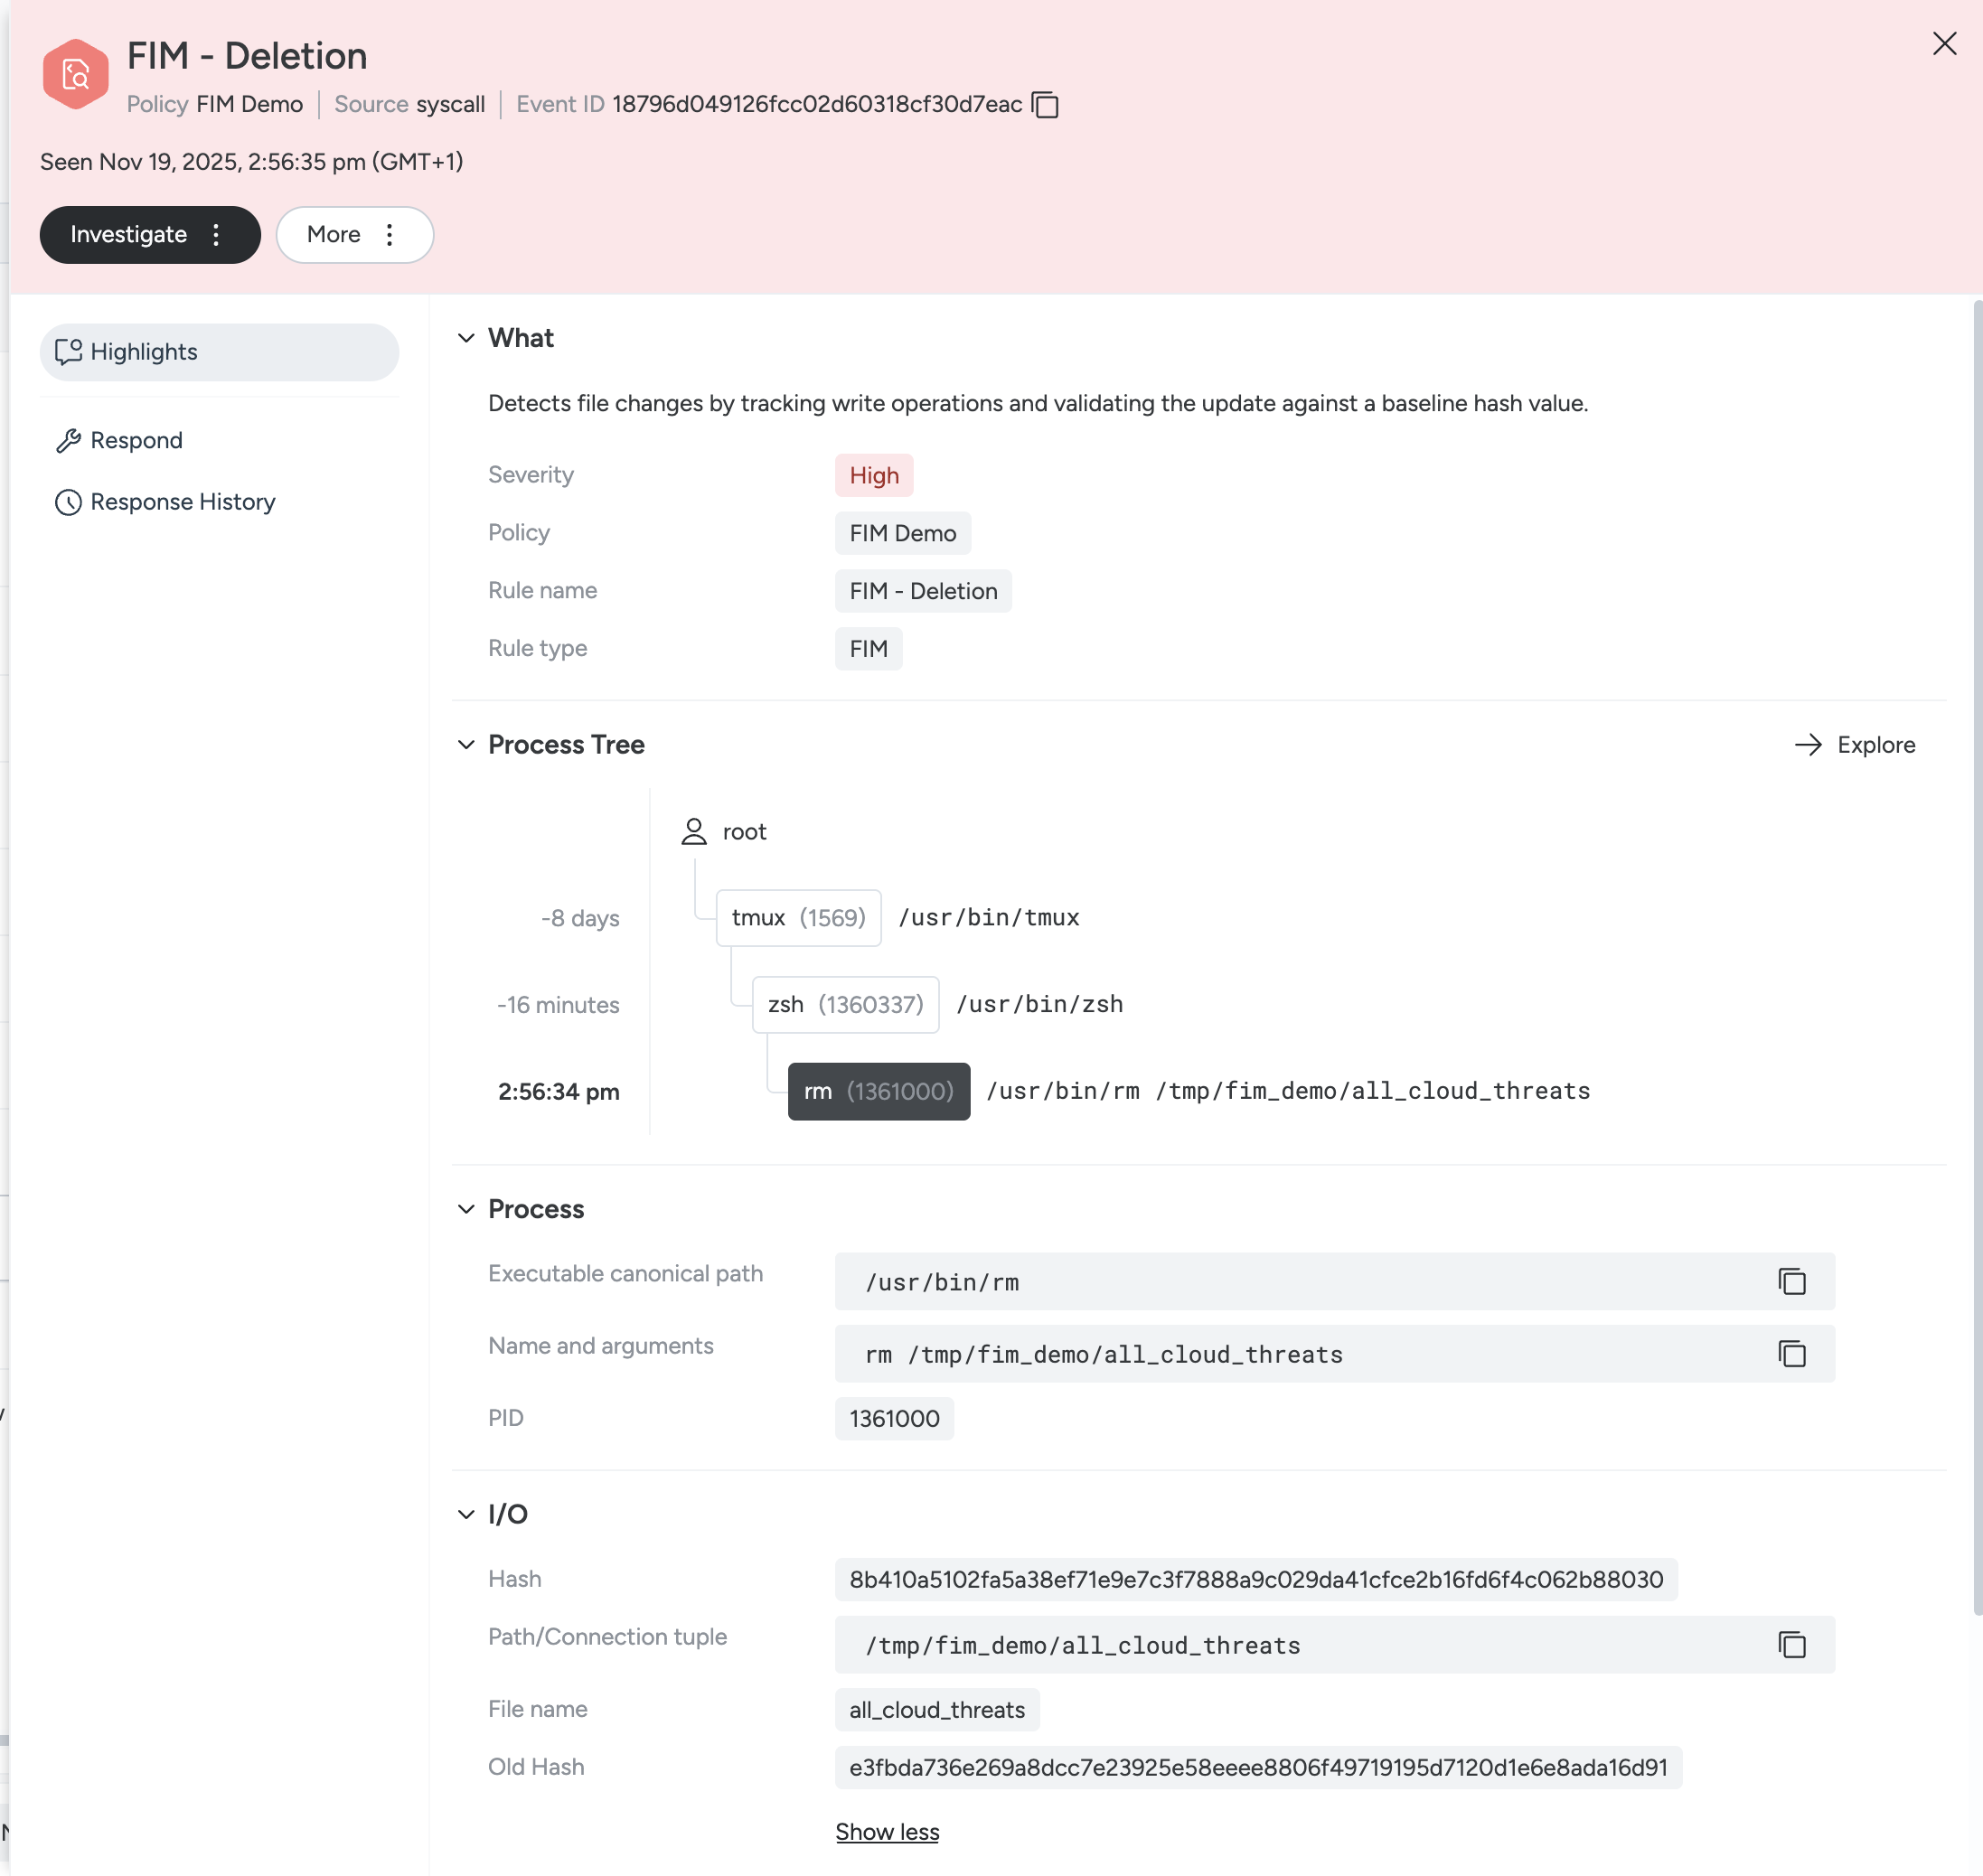Collapse the I/O section

pos(466,1513)
